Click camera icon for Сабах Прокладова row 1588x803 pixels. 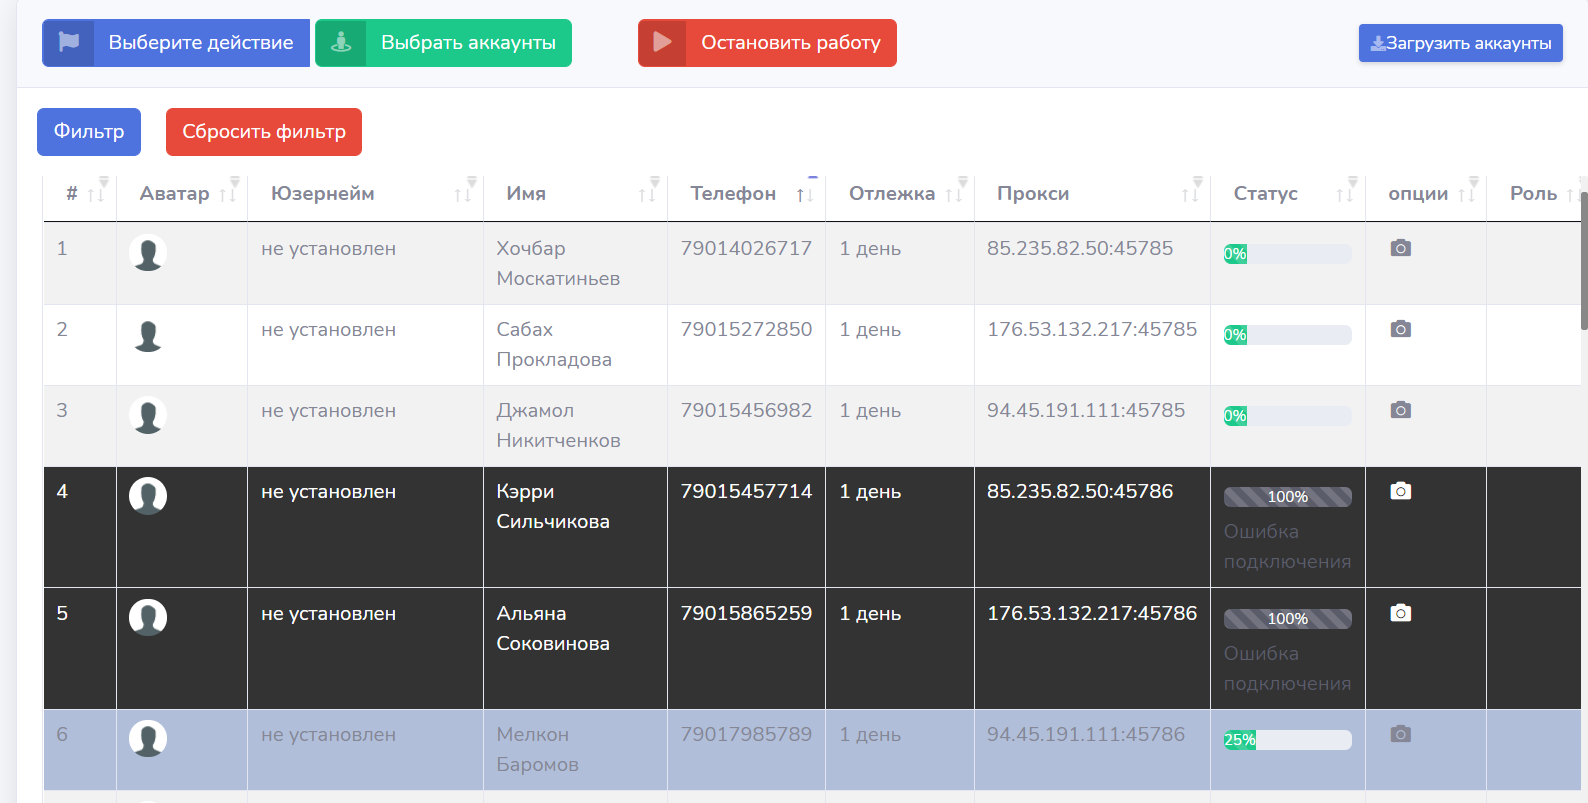[1400, 329]
